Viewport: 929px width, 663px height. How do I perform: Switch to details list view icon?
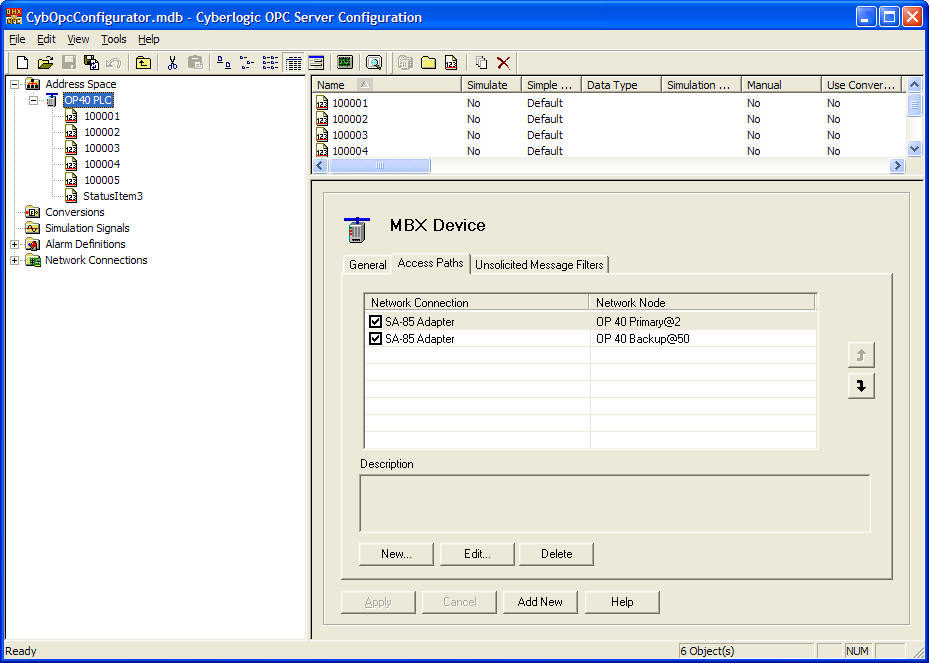pos(294,63)
